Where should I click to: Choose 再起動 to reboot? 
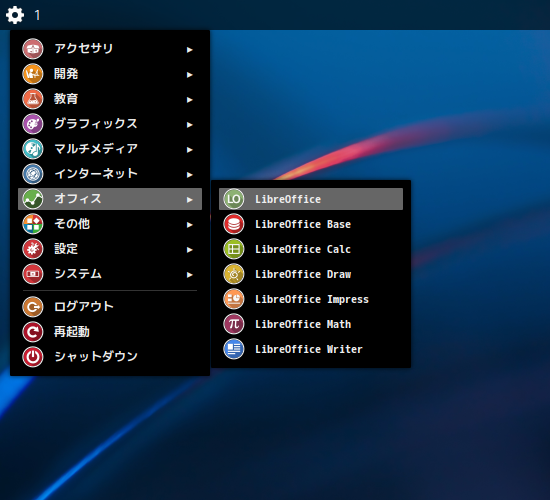click(110, 332)
